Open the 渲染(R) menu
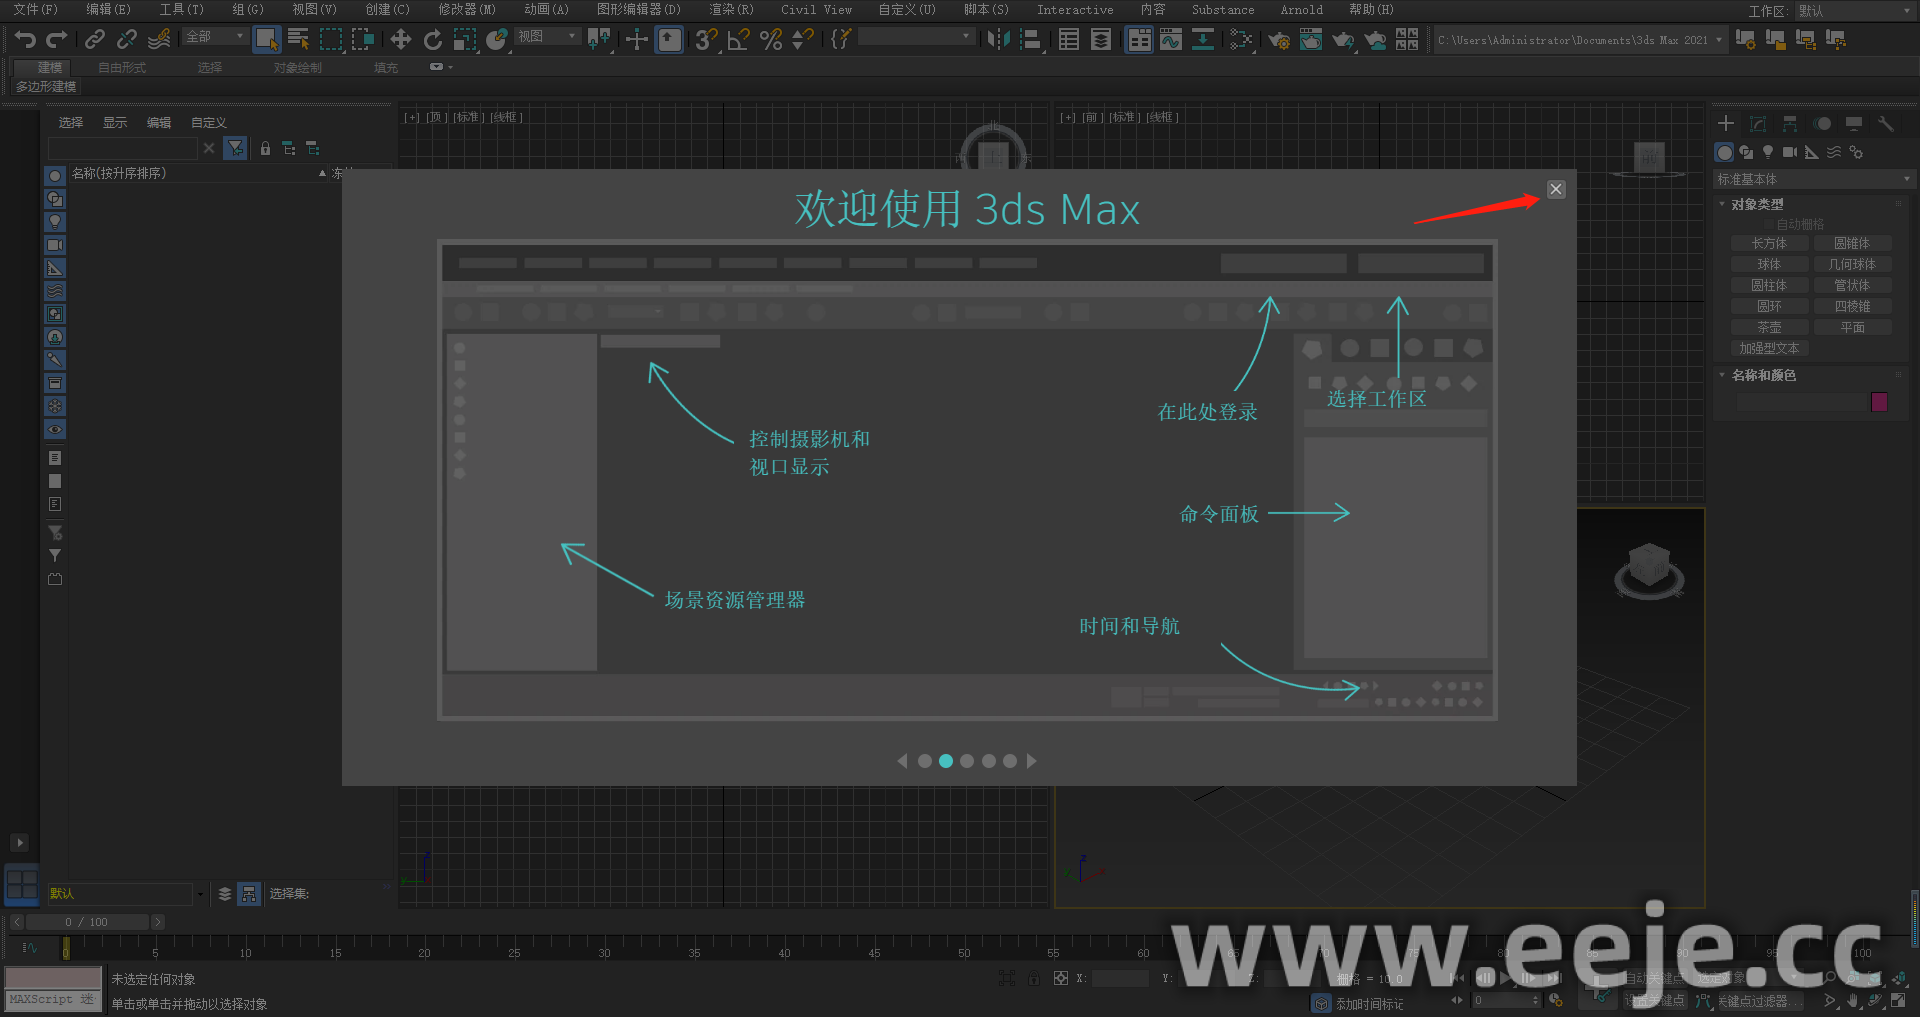The width and height of the screenshot is (1920, 1017). pos(731,10)
